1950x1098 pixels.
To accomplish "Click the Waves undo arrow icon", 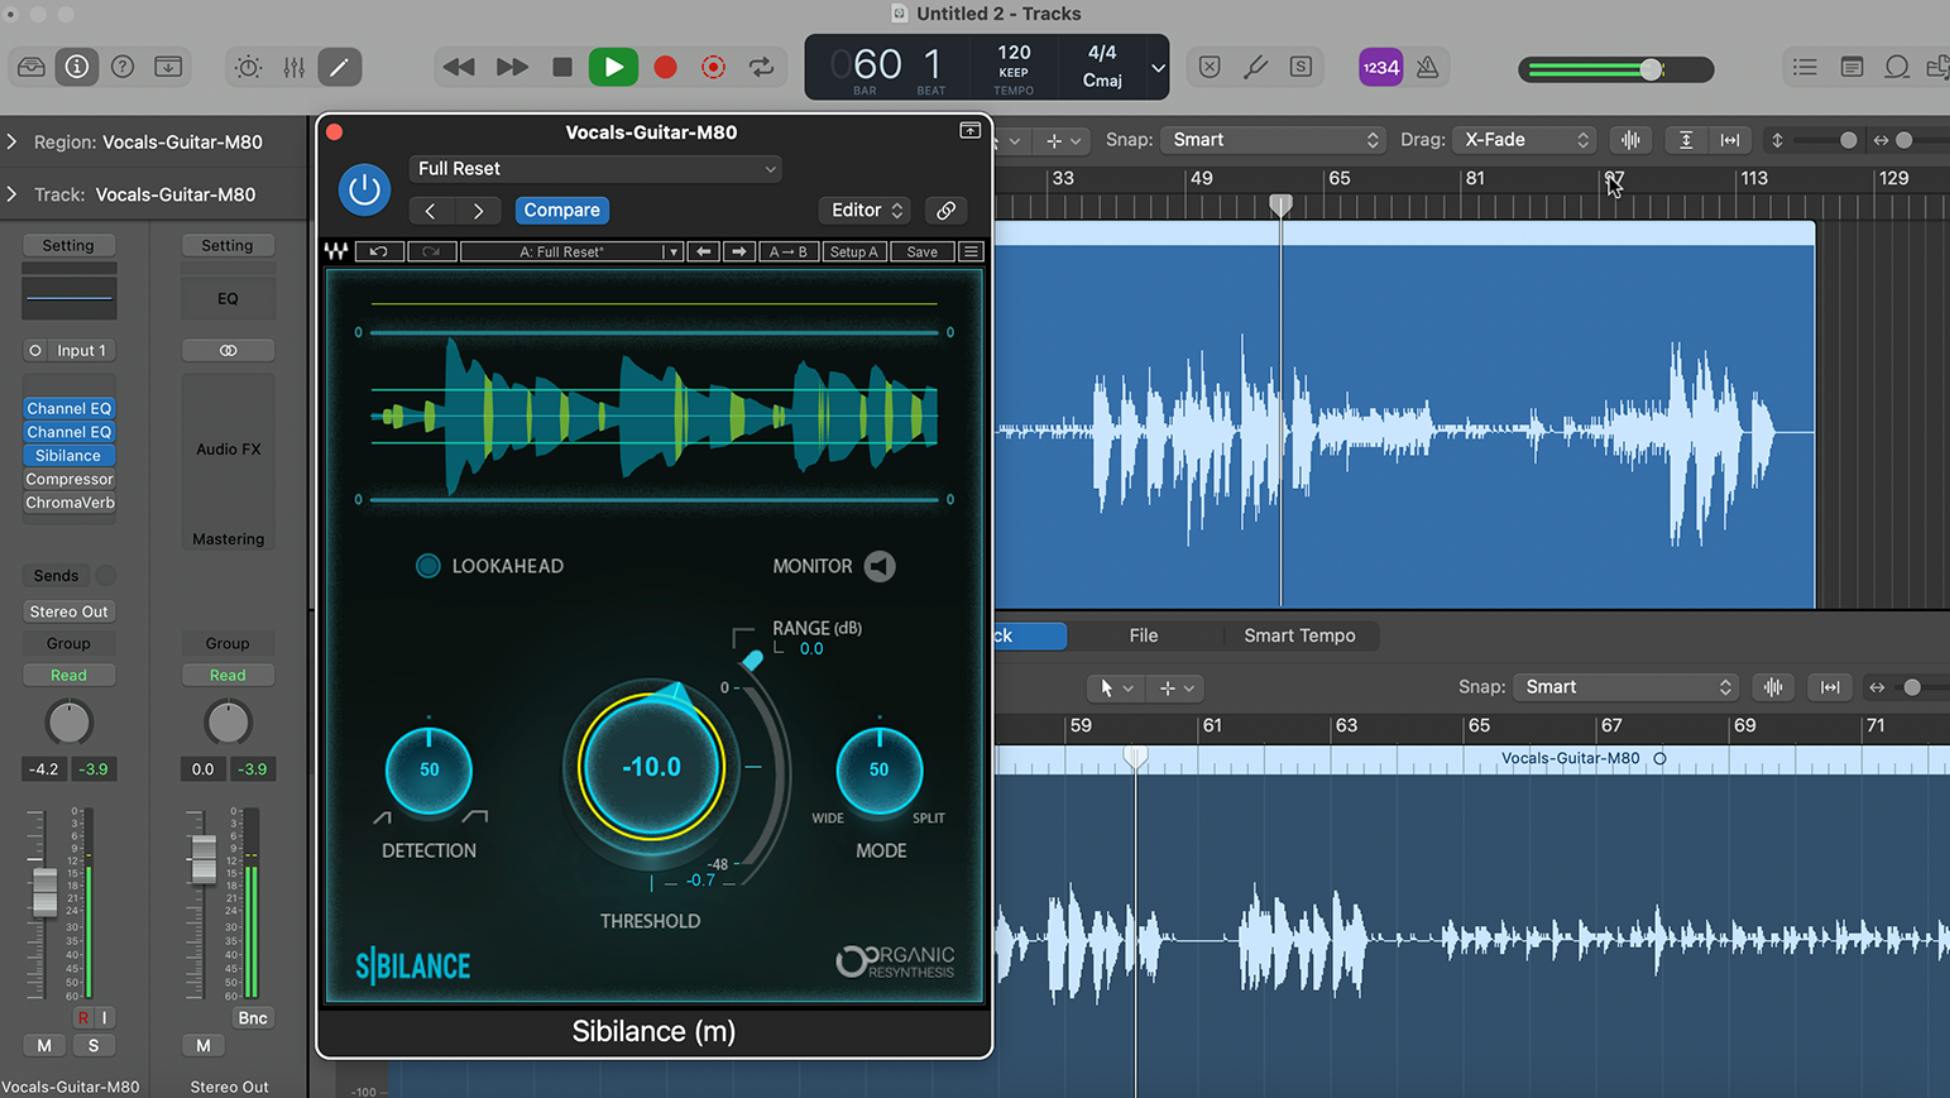I will click(378, 252).
